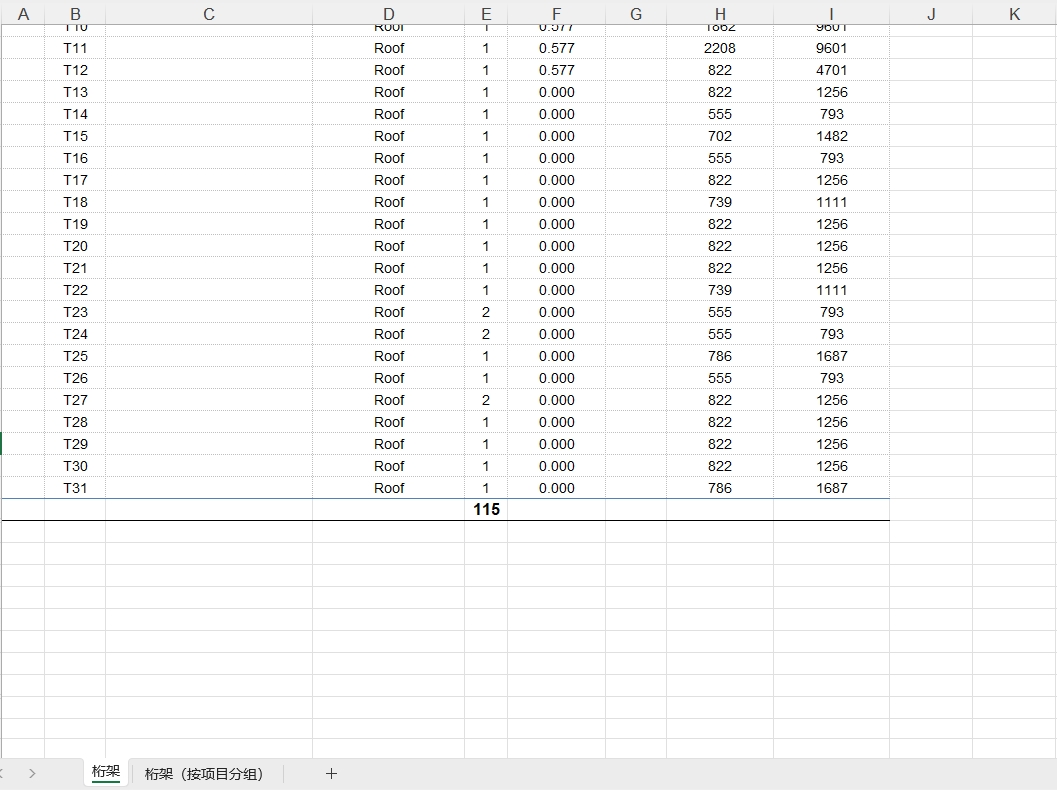Click Roof cell in T20 row
The height and width of the screenshot is (791, 1057).
[388, 246]
